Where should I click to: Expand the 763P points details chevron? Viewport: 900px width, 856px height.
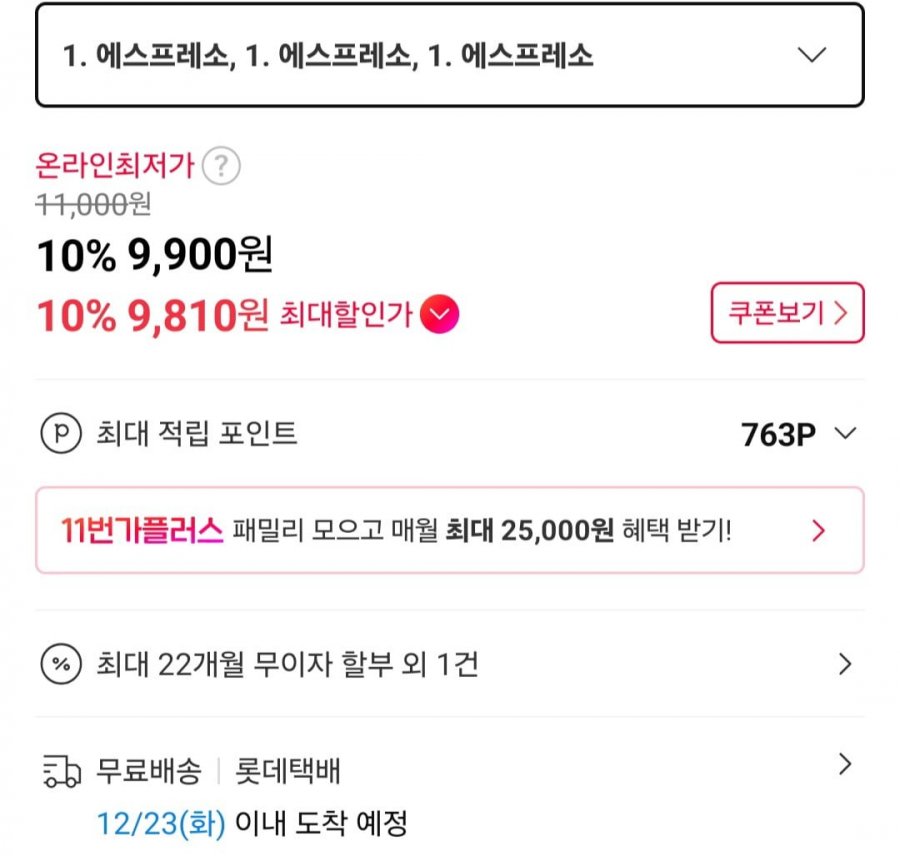coord(845,434)
